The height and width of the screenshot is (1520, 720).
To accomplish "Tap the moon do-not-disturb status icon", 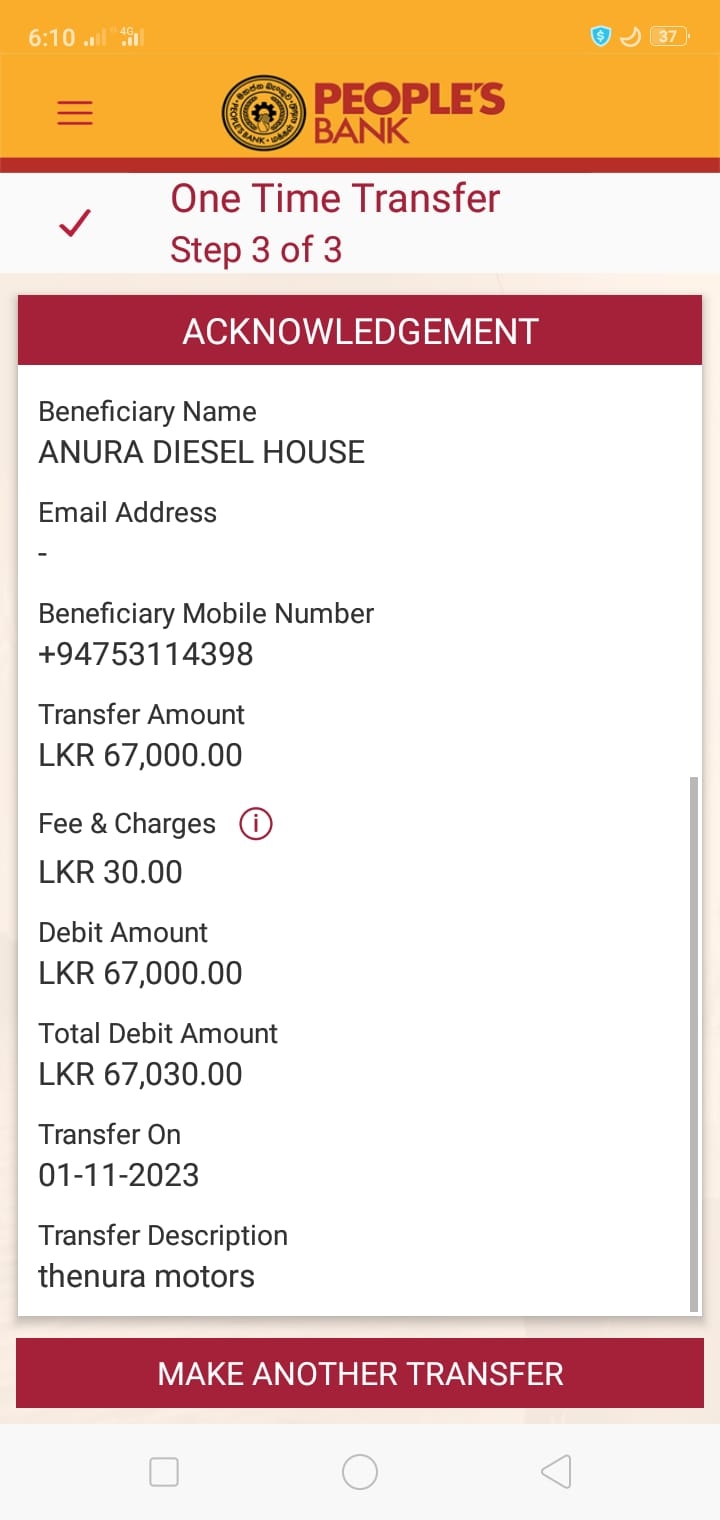I will [x=630, y=37].
